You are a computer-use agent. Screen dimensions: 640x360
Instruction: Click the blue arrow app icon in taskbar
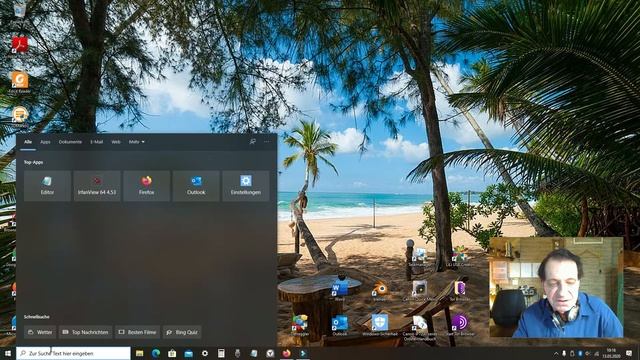point(303,353)
